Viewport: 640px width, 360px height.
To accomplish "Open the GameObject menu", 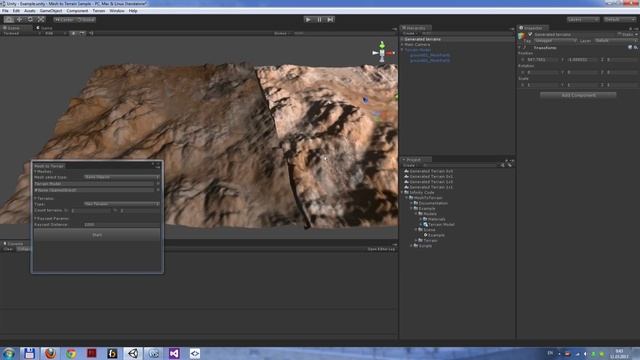I will point(51,11).
